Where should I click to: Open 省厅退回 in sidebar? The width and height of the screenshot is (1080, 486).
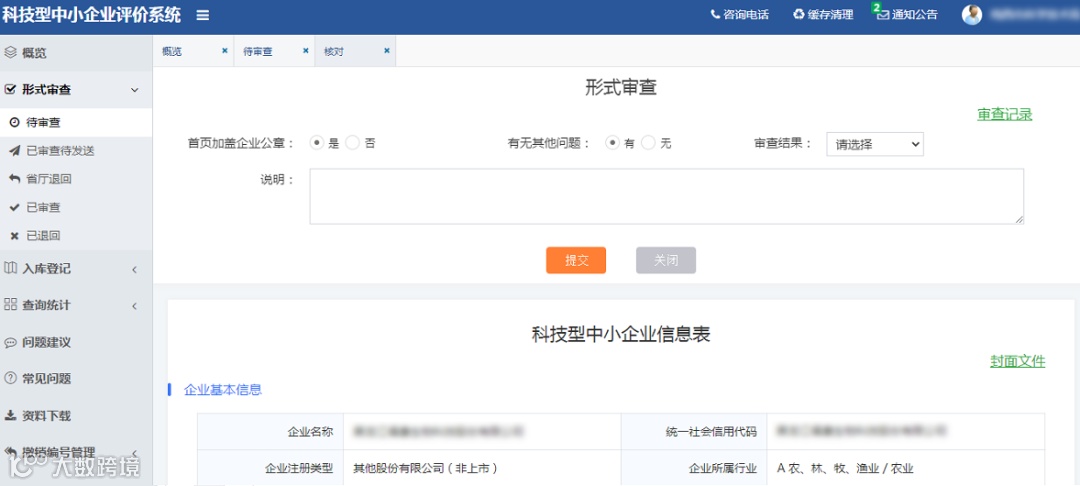[x=76, y=179]
